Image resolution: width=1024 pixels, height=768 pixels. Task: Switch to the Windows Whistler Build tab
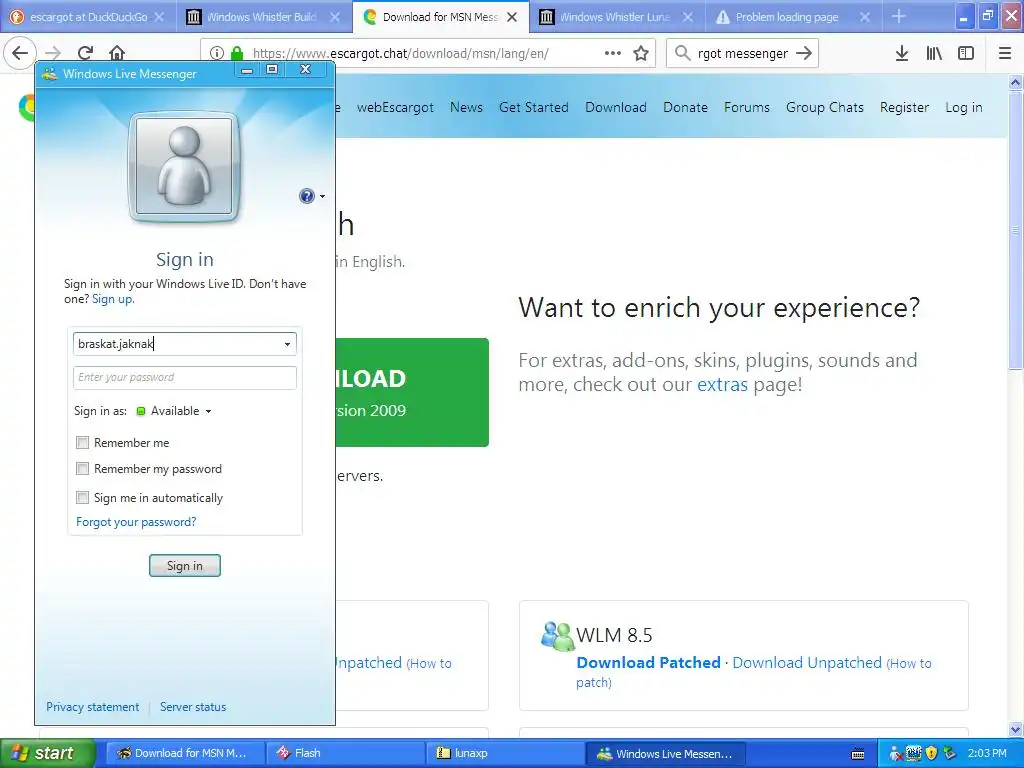(x=263, y=17)
